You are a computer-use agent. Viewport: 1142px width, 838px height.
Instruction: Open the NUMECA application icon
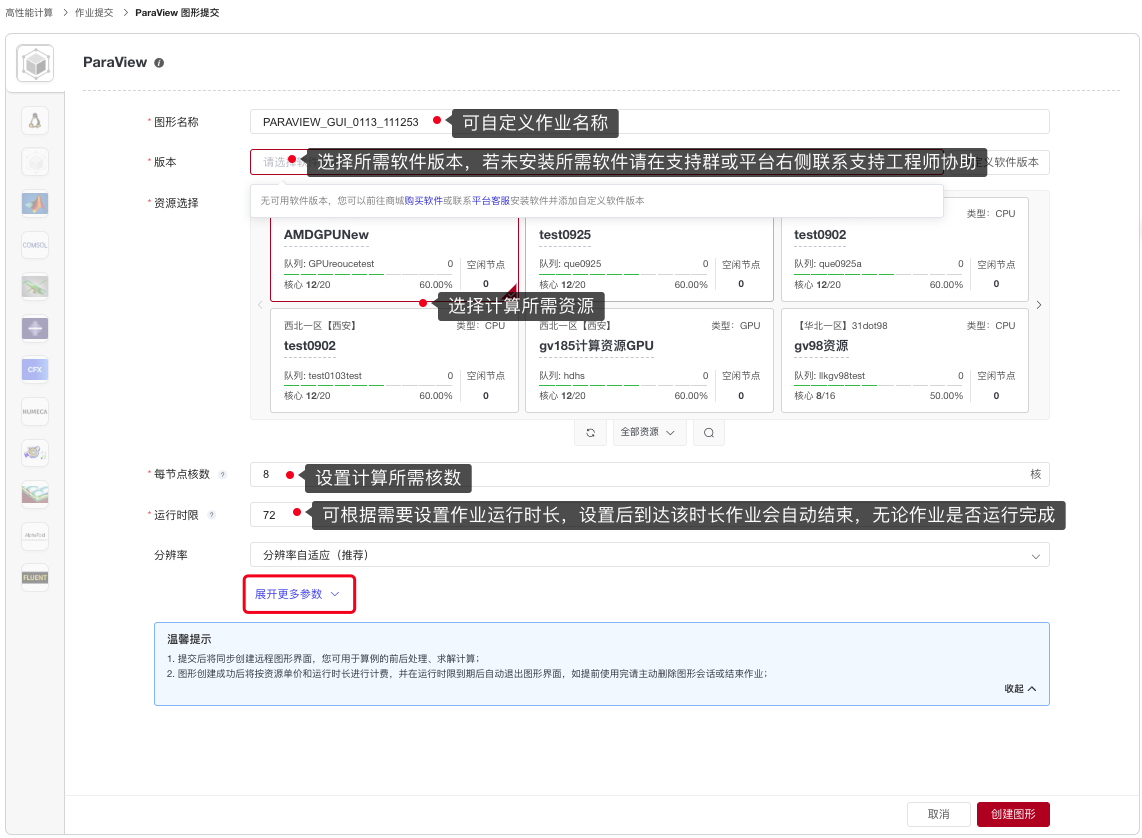click(35, 411)
